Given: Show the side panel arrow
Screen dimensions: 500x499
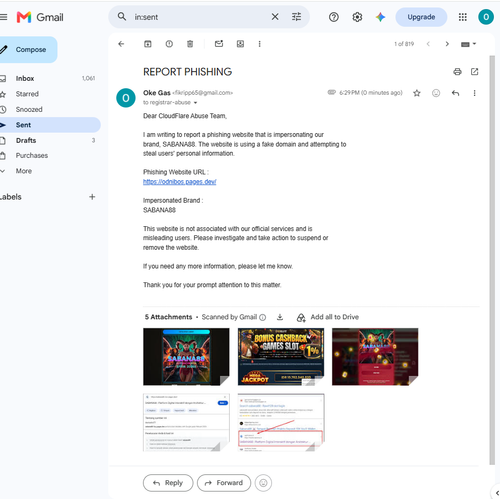Looking at the screenshot, I should click(496, 493).
